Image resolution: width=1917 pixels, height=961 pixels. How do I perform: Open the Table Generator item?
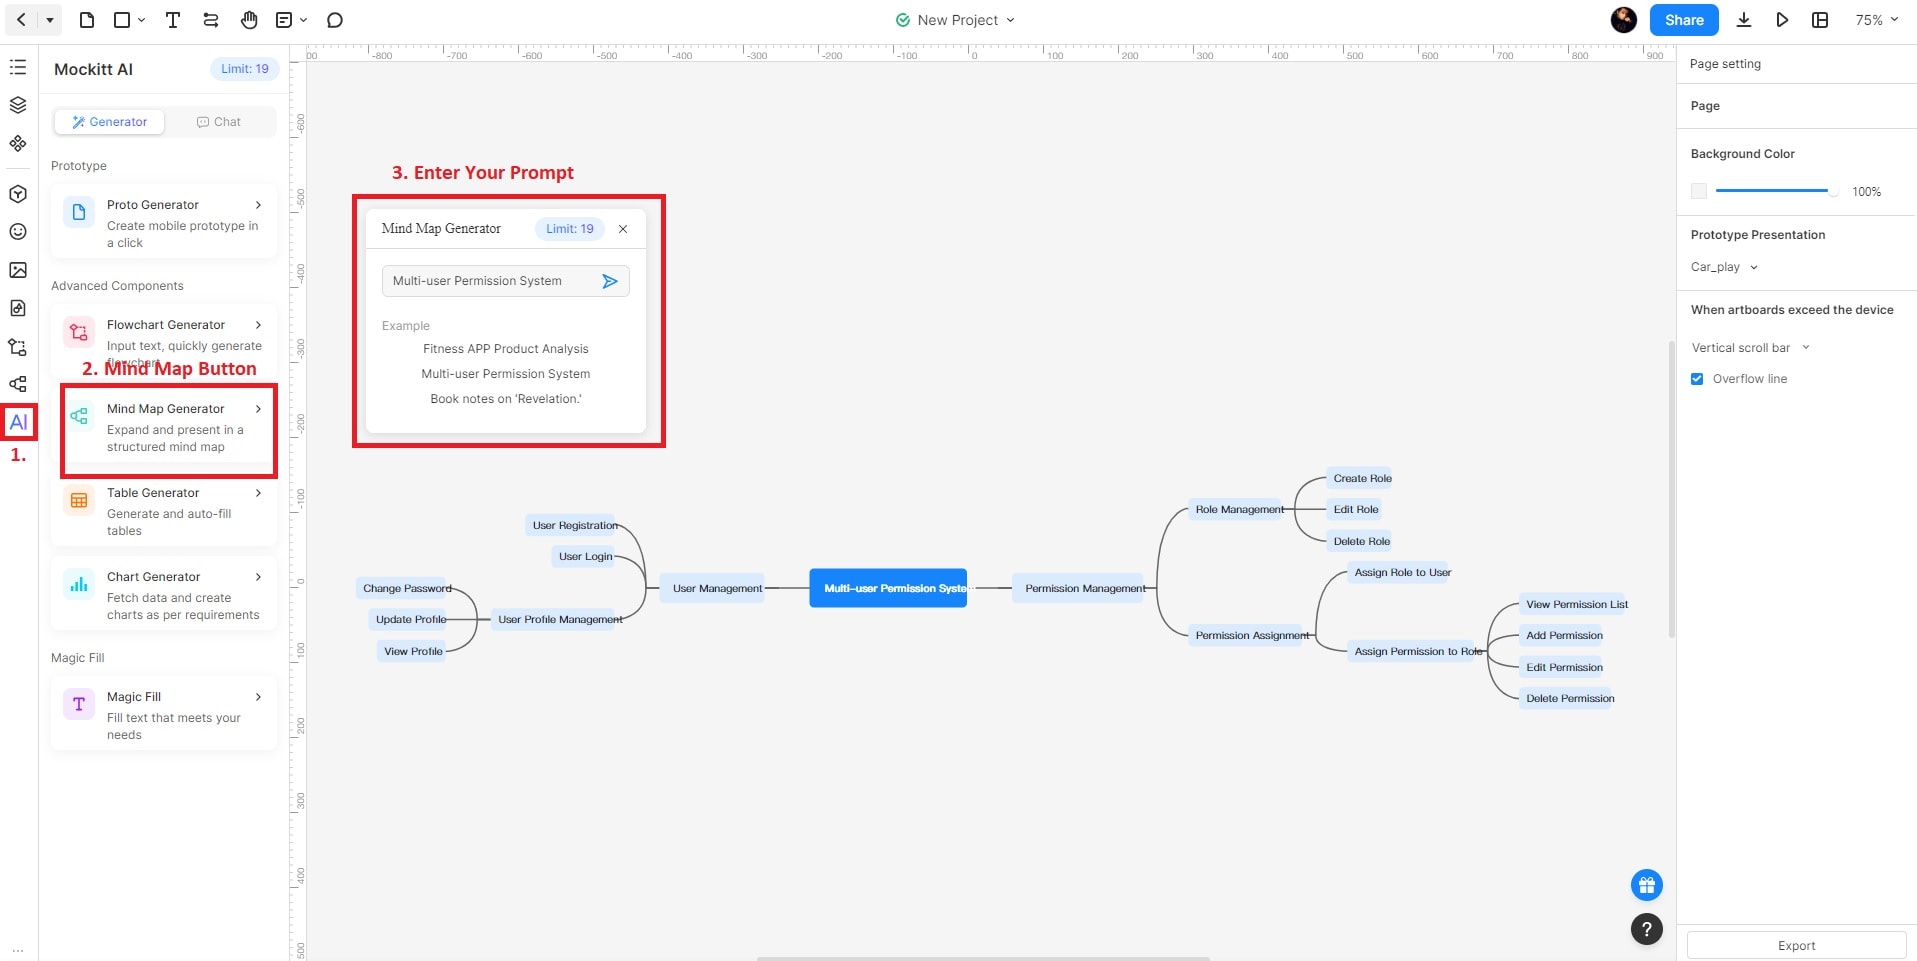(x=164, y=511)
